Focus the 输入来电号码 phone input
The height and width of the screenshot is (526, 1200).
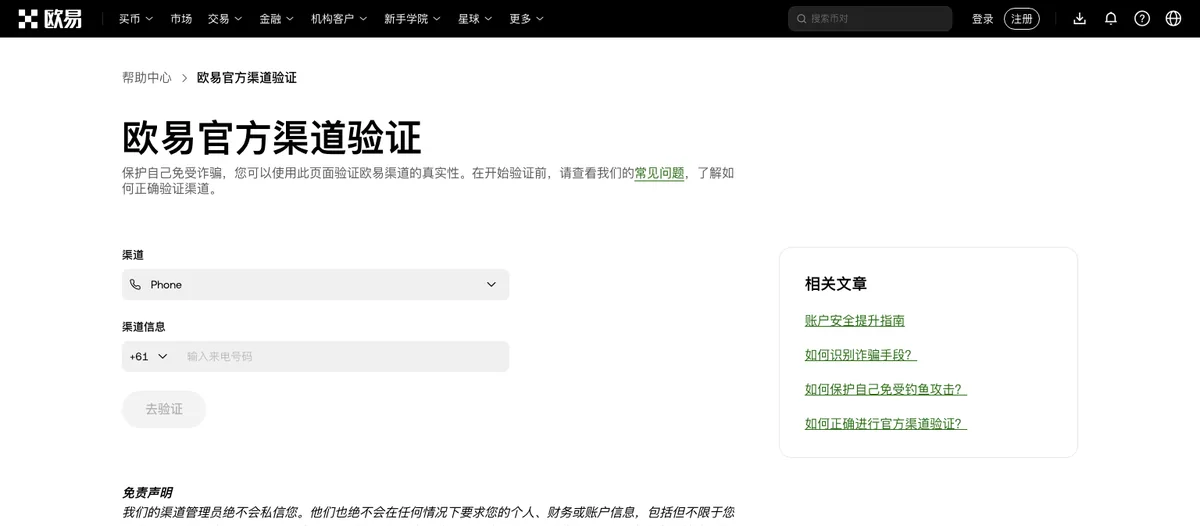click(x=345, y=357)
